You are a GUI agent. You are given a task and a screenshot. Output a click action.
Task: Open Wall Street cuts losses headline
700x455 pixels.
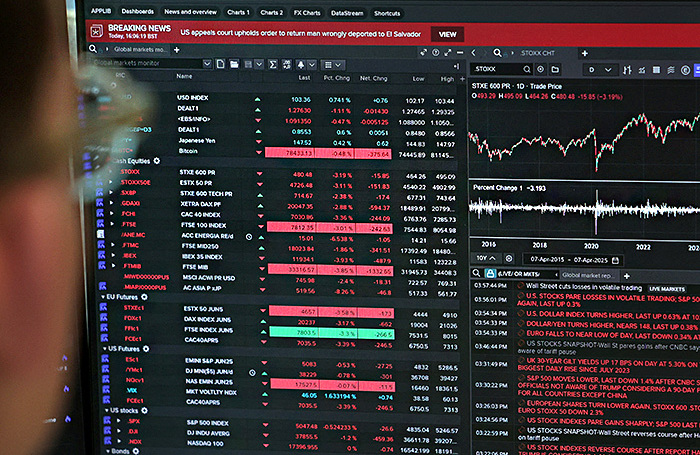click(584, 287)
